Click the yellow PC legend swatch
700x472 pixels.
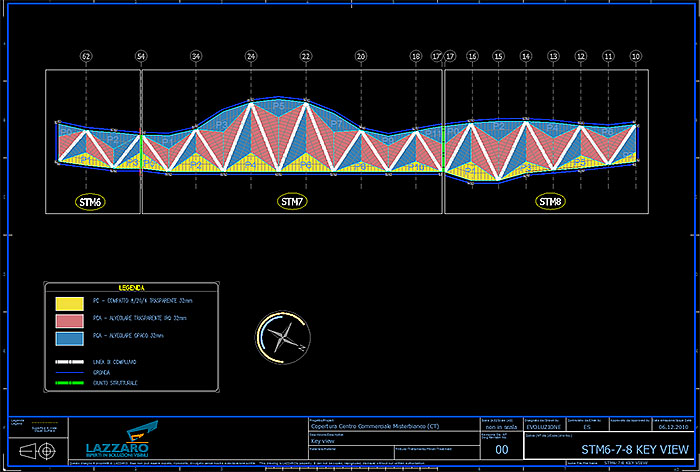tap(69, 300)
